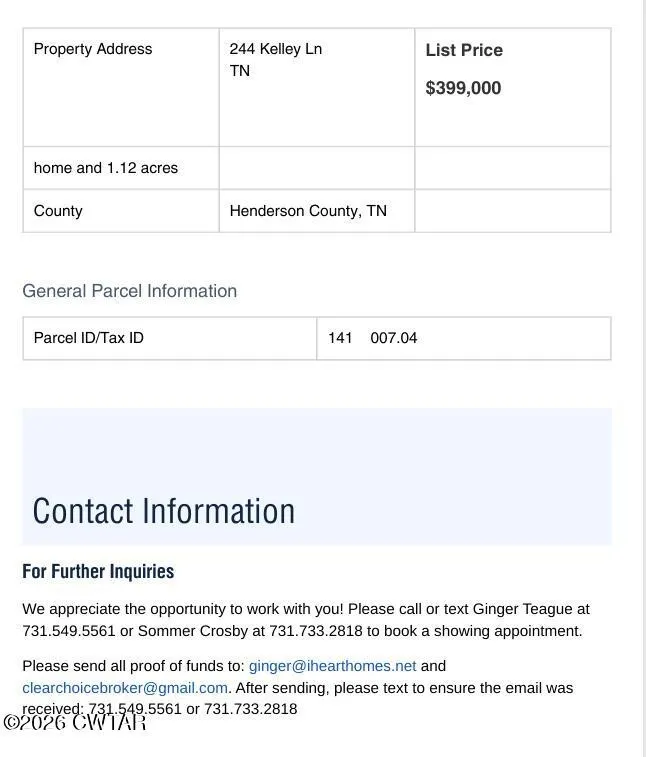The height and width of the screenshot is (757, 646).
Task: Click the "Property Address" table cell
Action: click(93, 49)
